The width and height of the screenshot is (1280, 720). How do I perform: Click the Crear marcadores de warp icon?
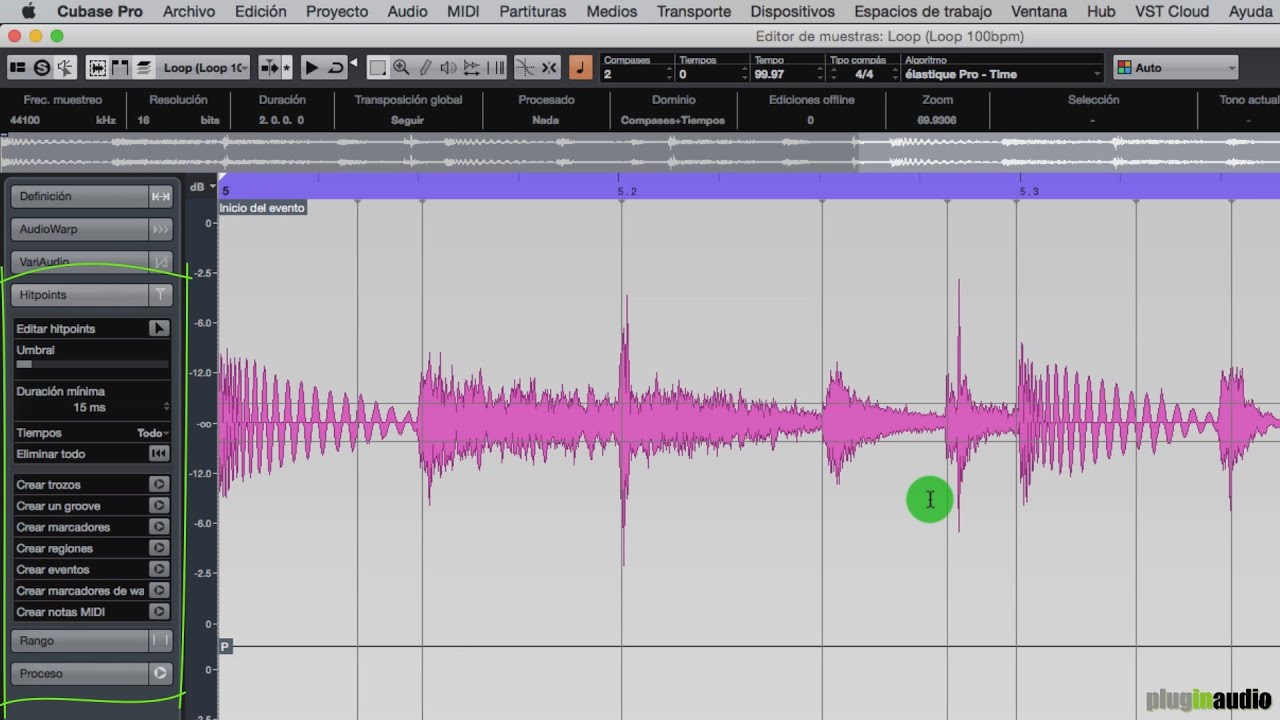(x=159, y=591)
